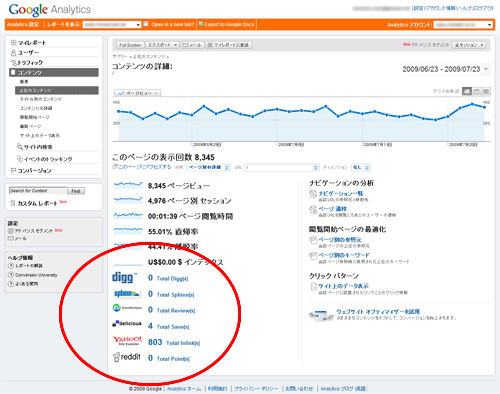Open the Analytics アカウント dropdown
Screen dimensions: 500x394
[463, 25]
